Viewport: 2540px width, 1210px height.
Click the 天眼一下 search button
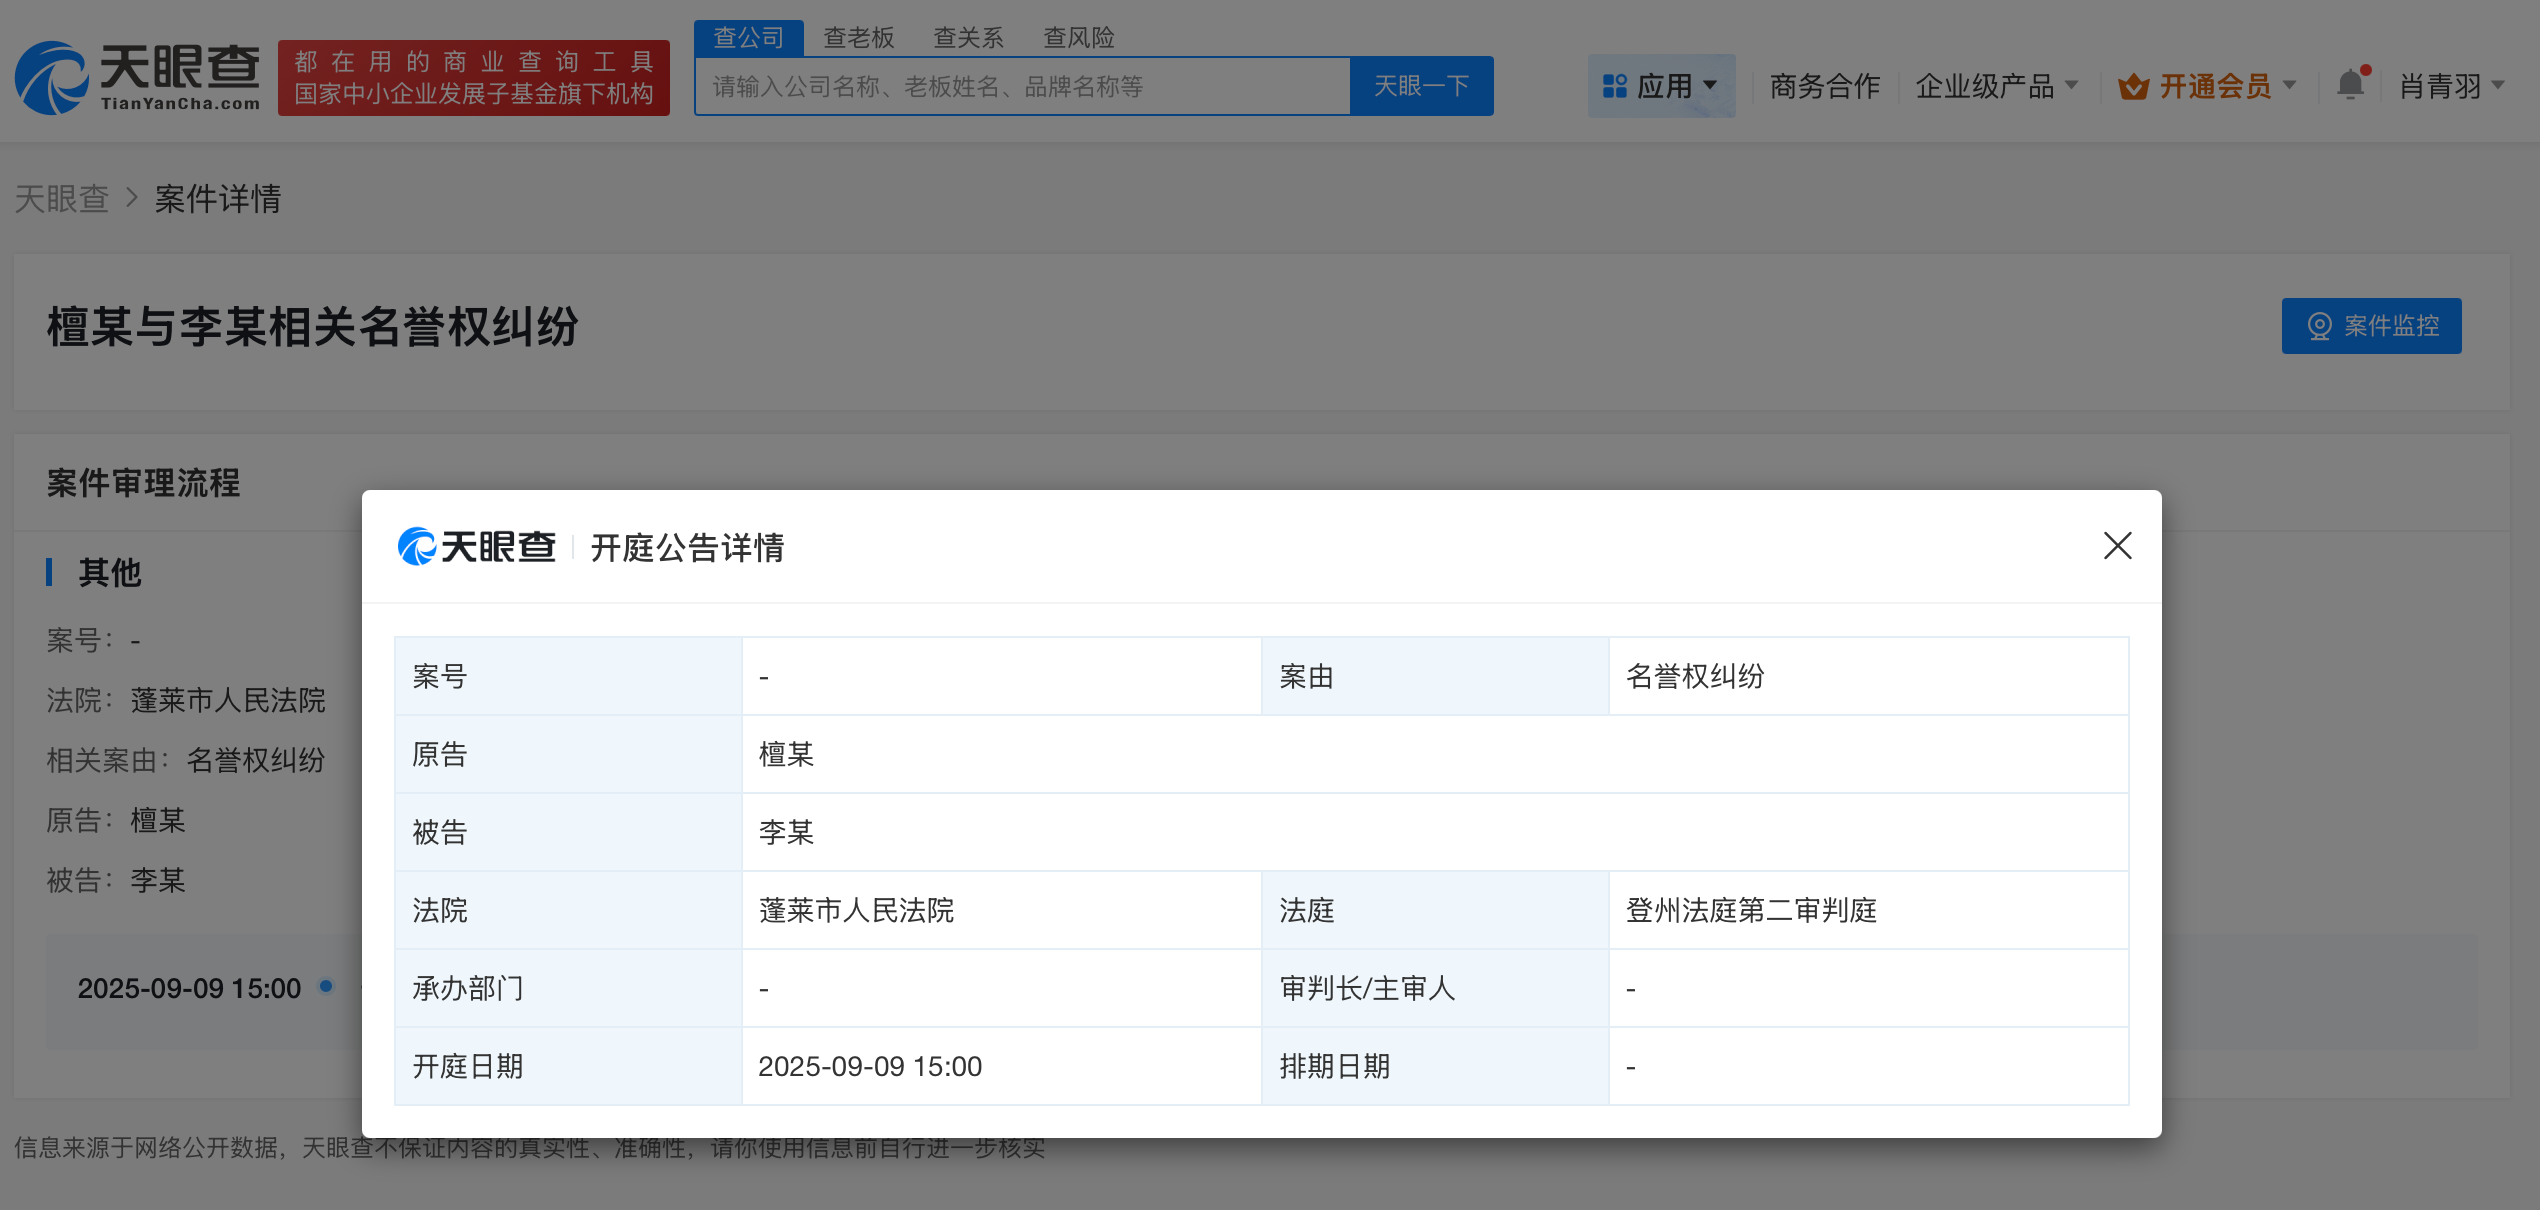click(x=1422, y=86)
